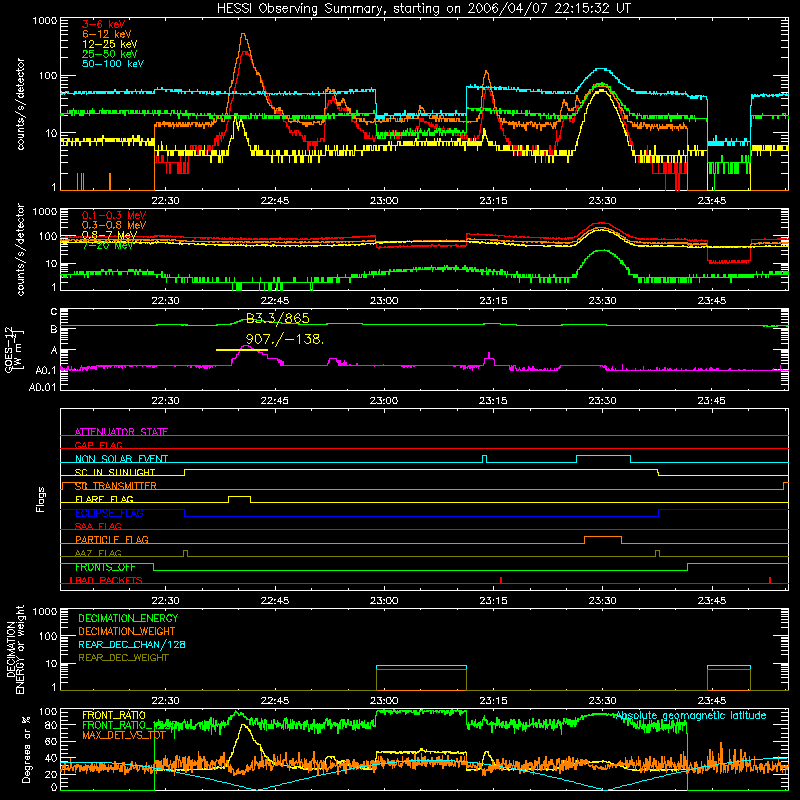Select the GAP_FLAG label
This screenshot has width=800, height=800.
coord(98,445)
